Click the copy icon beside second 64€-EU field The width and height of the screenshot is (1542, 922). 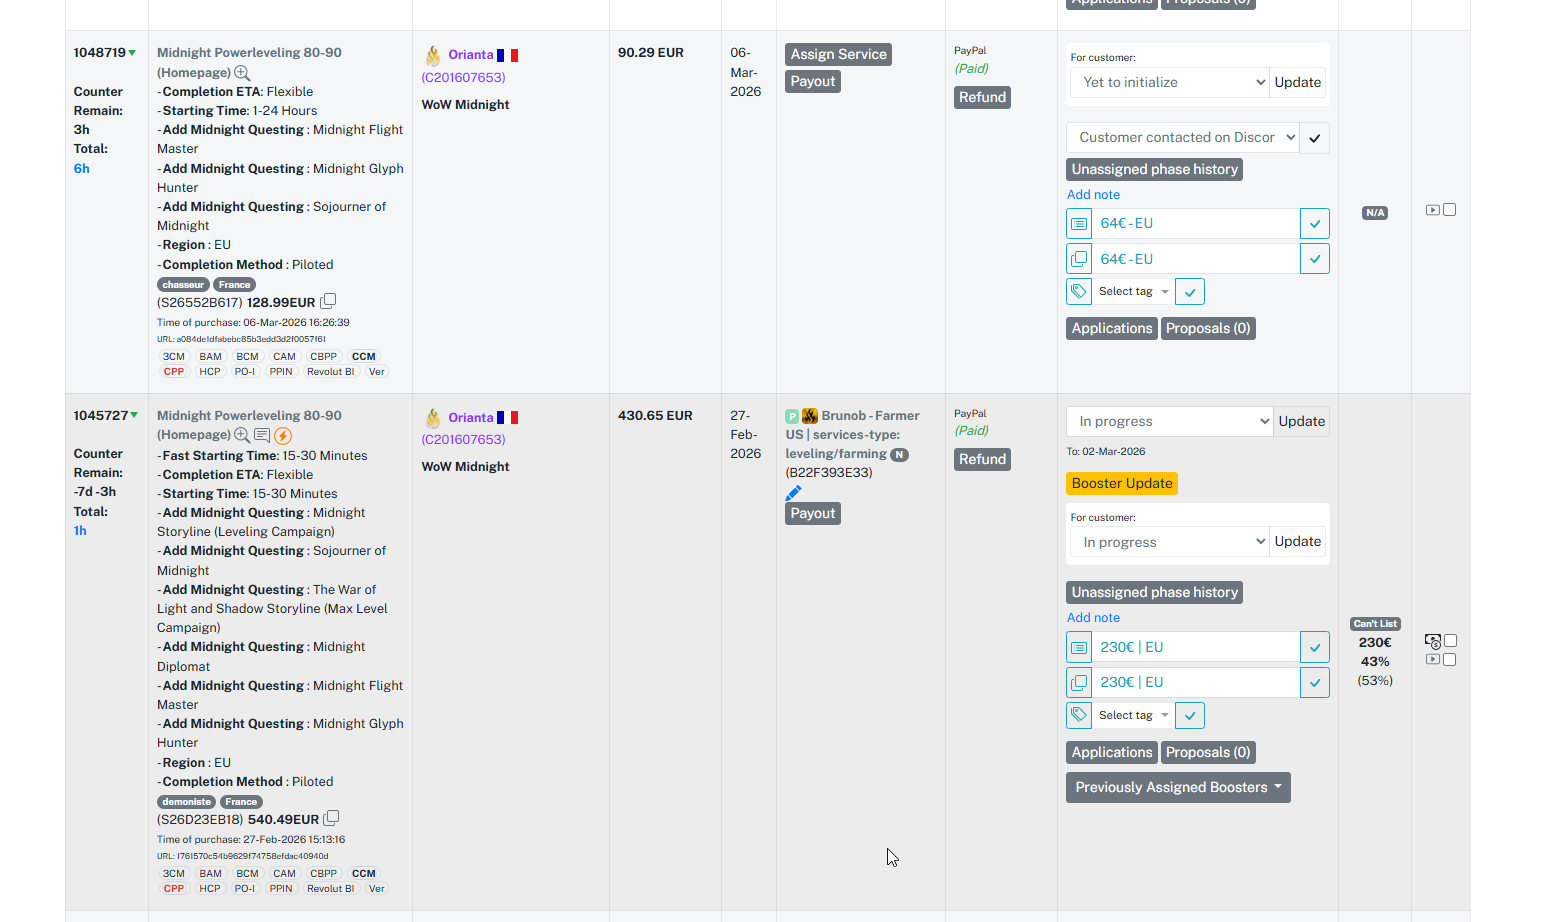[1079, 259]
